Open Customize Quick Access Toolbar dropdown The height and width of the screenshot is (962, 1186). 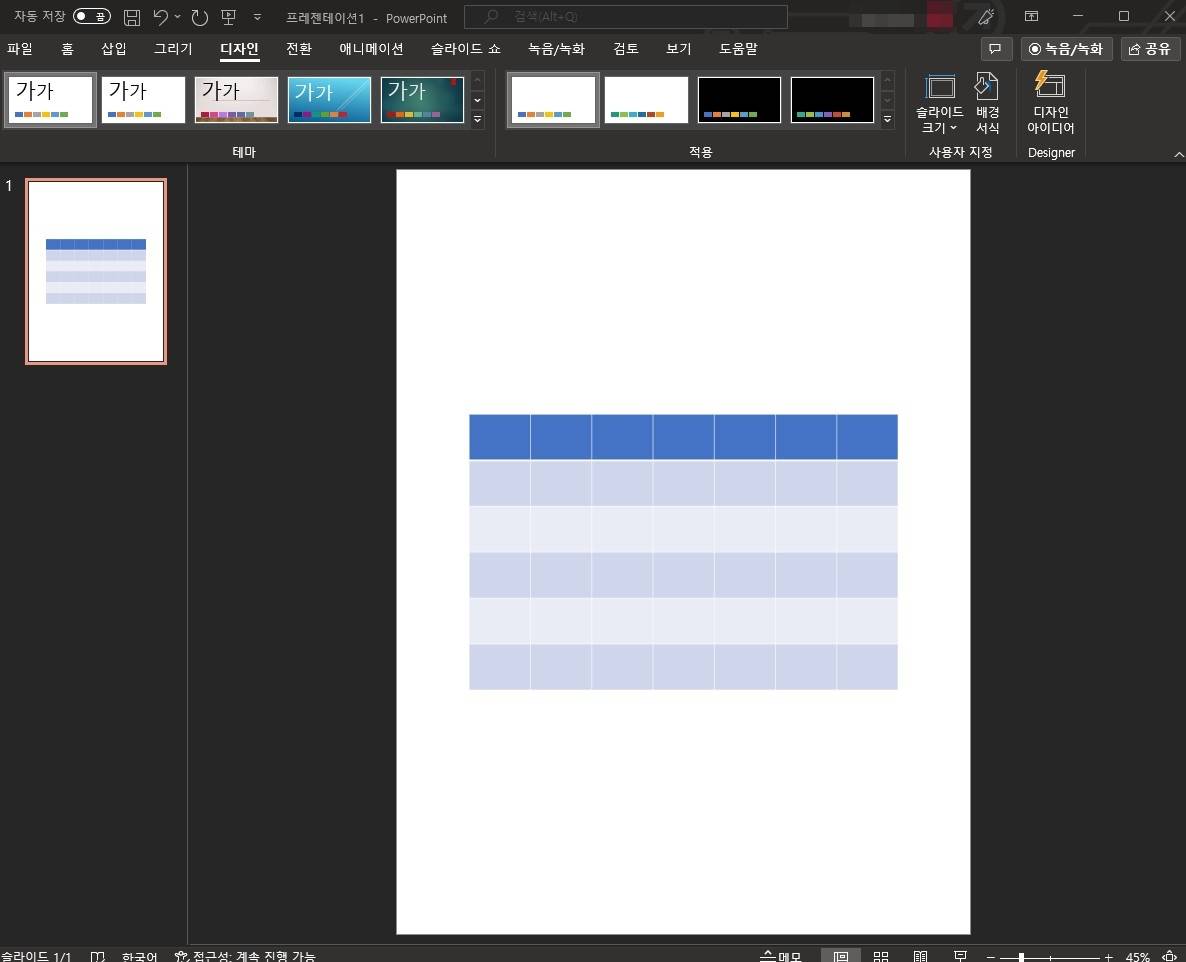click(x=257, y=17)
